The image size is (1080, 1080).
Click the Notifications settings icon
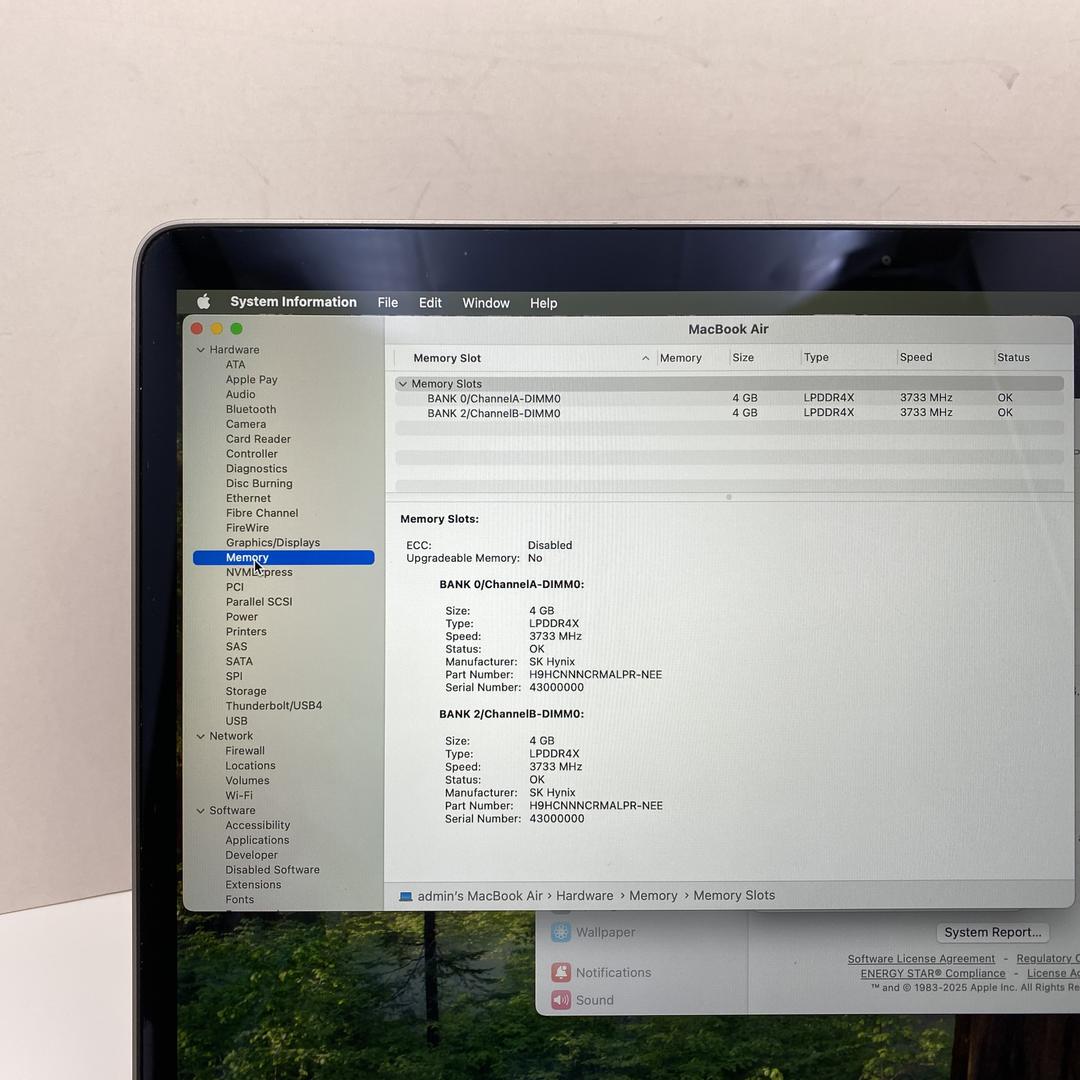(x=561, y=972)
